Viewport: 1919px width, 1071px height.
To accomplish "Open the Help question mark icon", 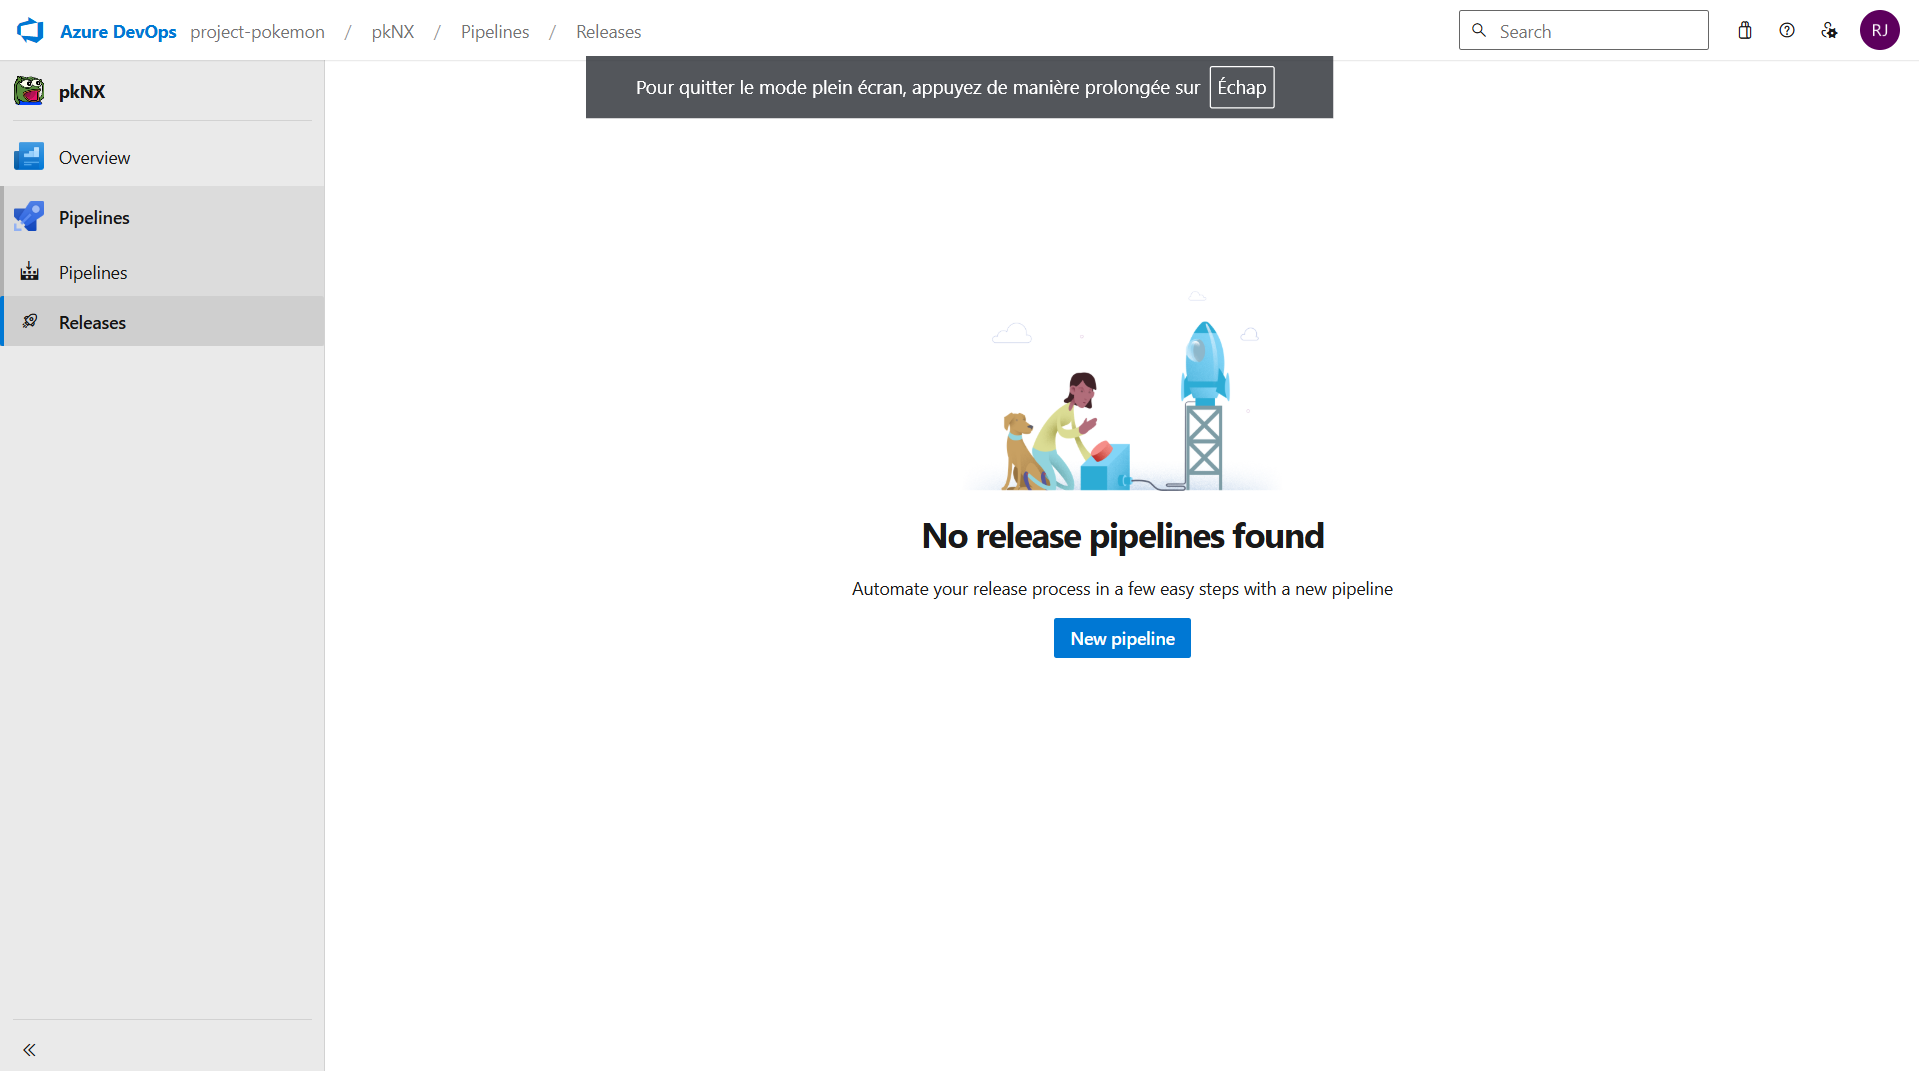I will 1786,31.
